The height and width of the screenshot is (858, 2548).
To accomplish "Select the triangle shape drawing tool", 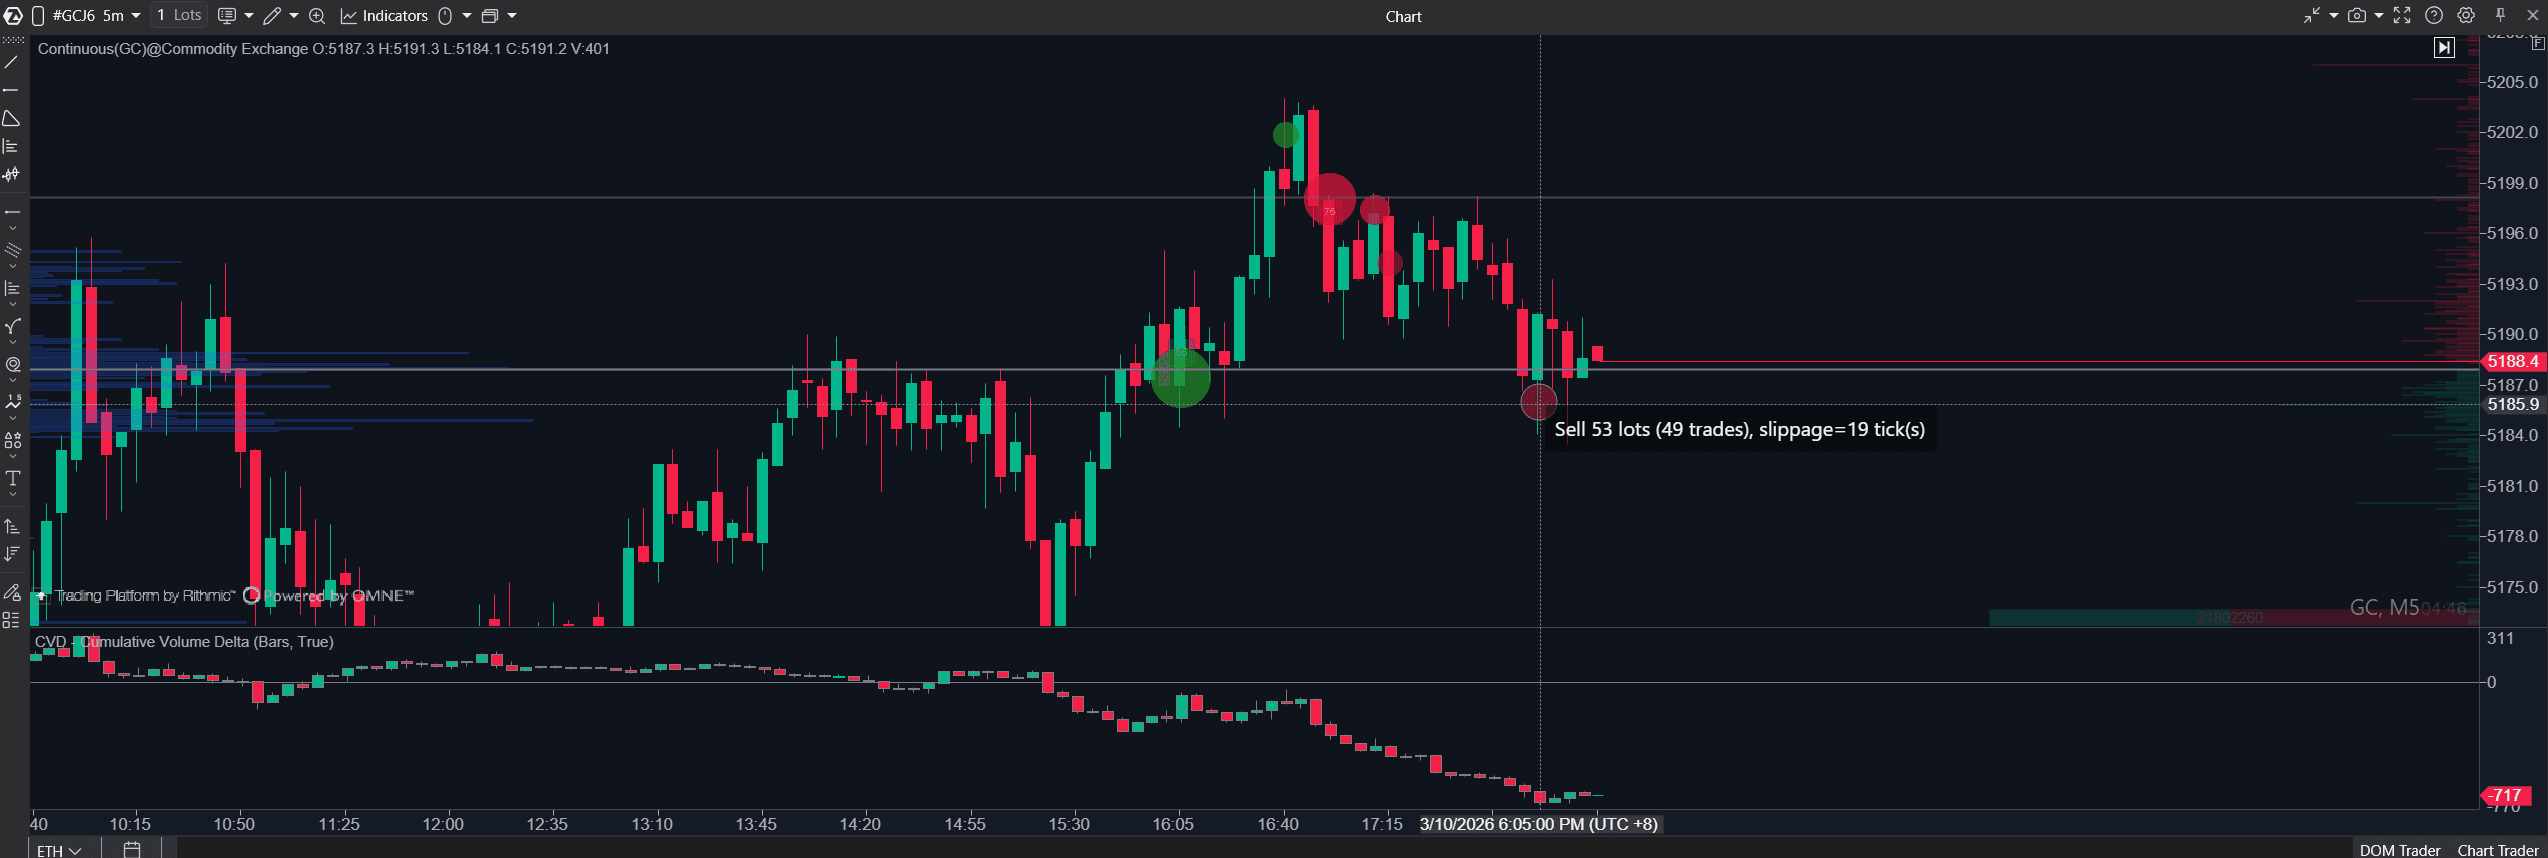I will point(11,119).
